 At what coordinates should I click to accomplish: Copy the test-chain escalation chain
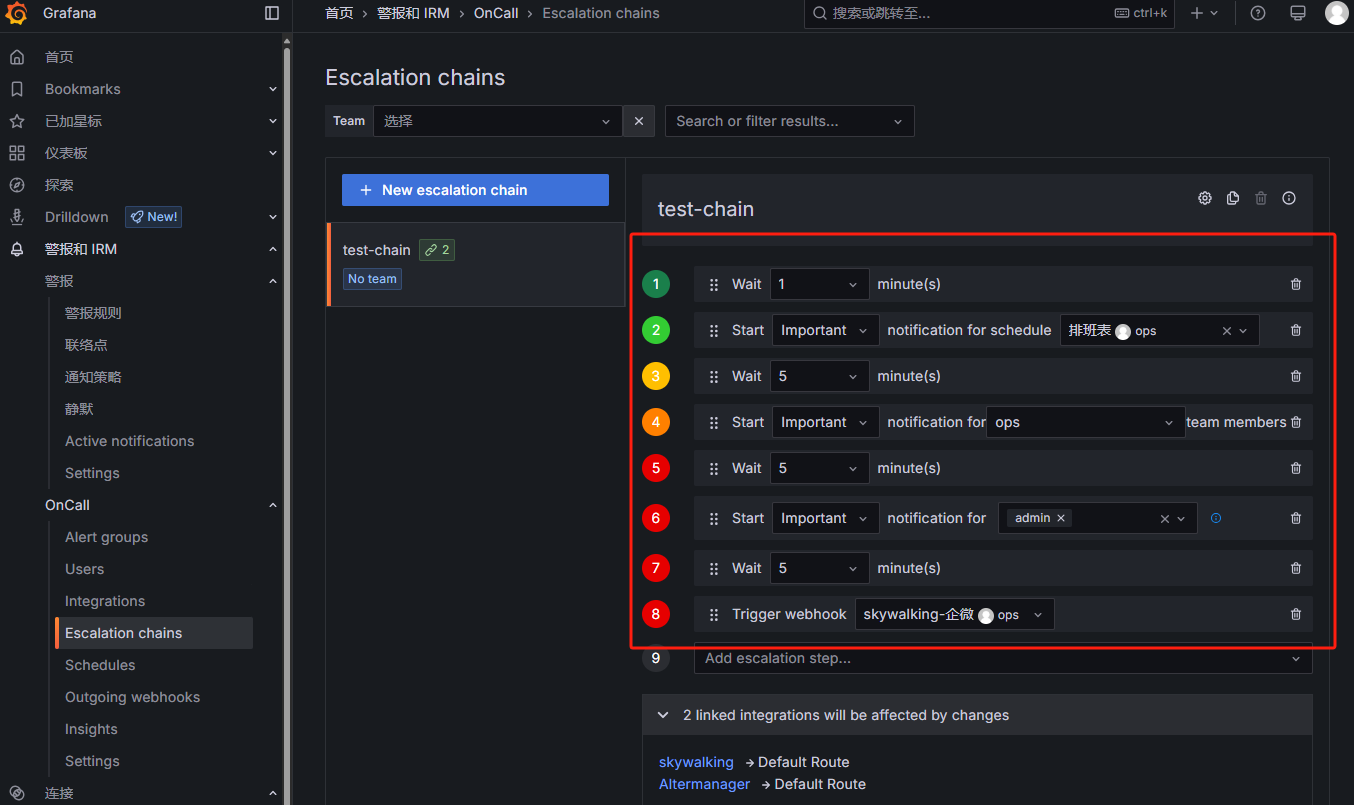[x=1233, y=198]
